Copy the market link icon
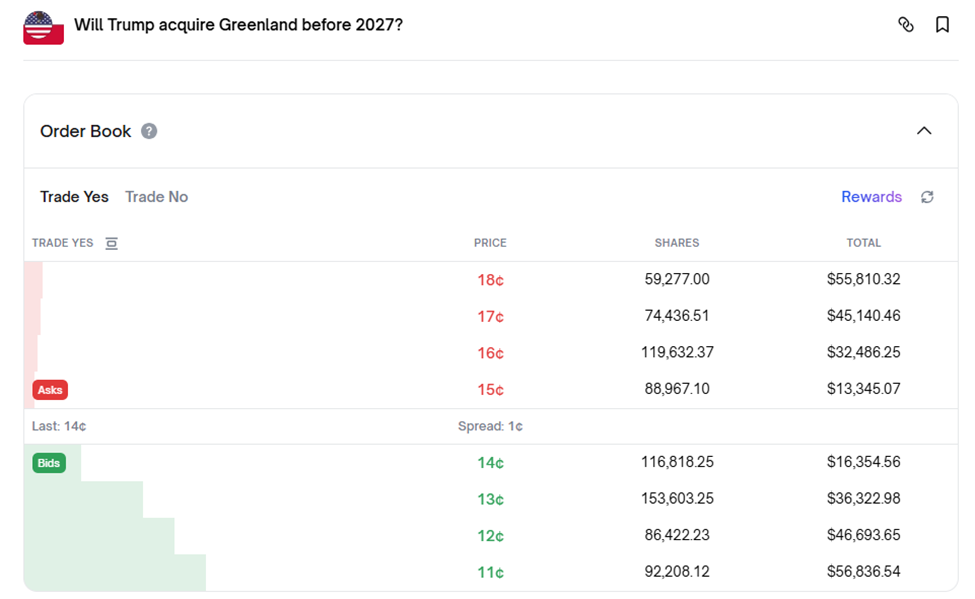975x599 pixels. [x=906, y=24]
